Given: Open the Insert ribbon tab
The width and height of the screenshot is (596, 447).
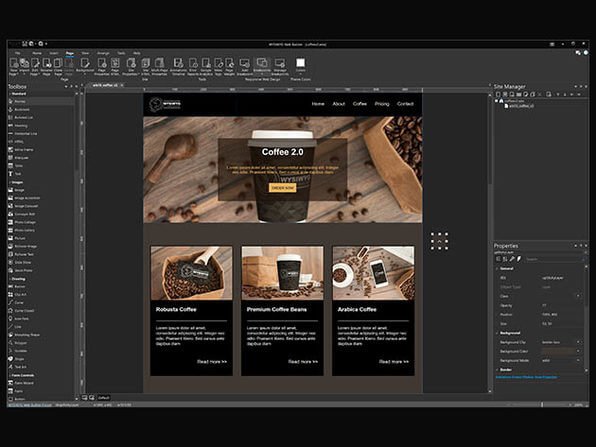Looking at the screenshot, I should pyautogui.click(x=54, y=53).
